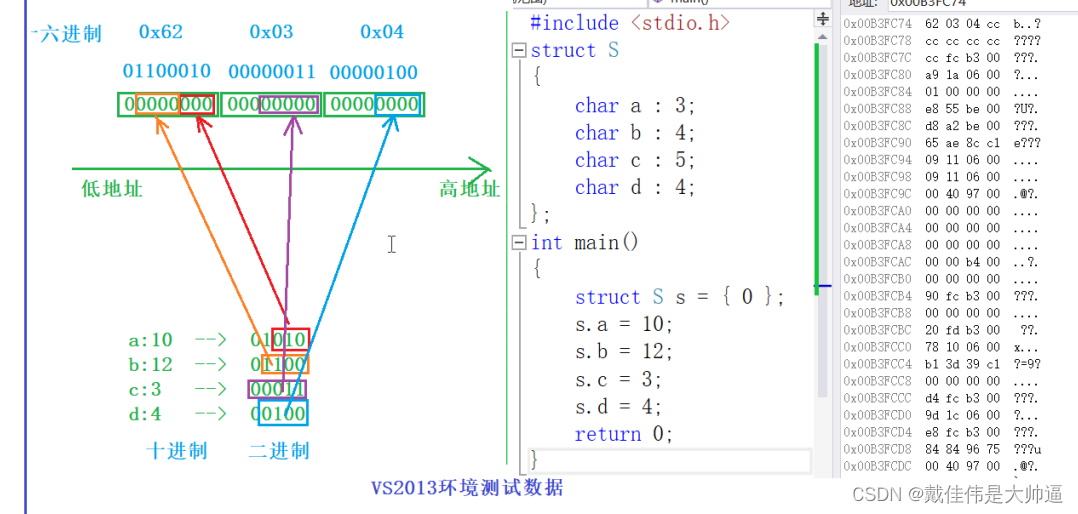Select memory row 0x00B3FCD8
The height and width of the screenshot is (514, 1078).
point(943,449)
